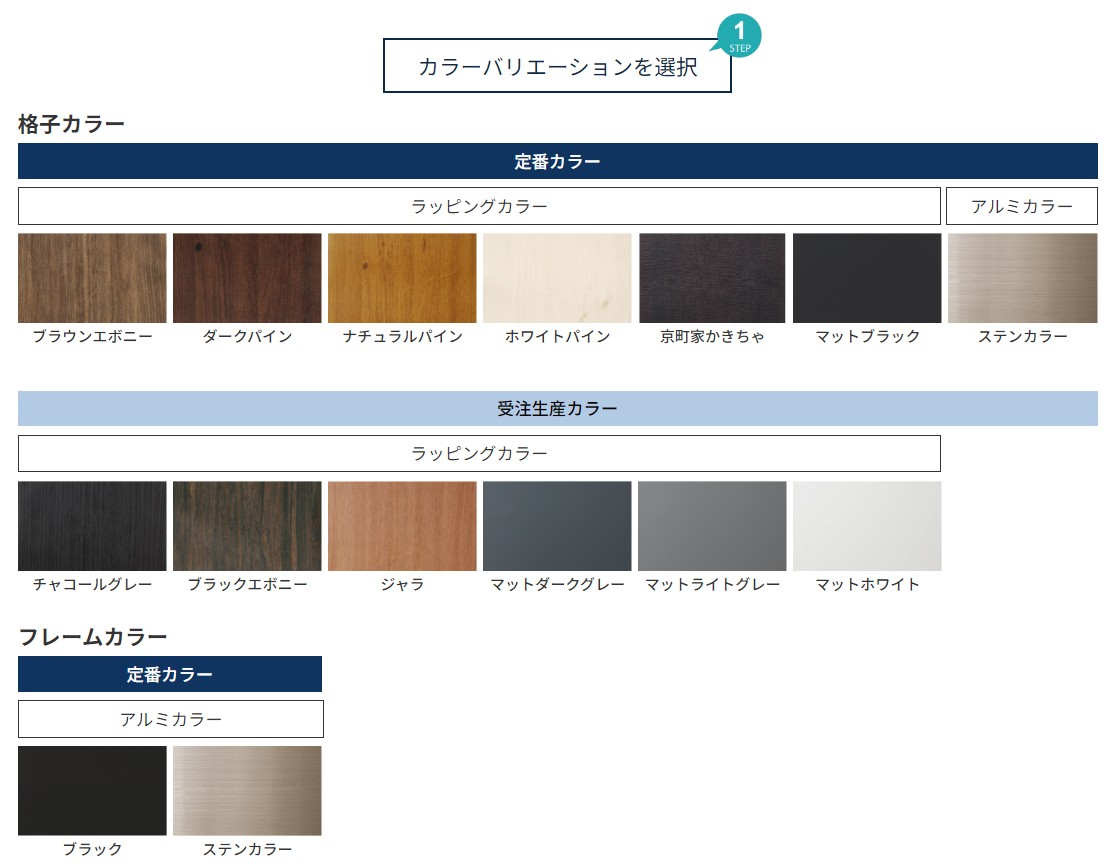Viewport: 1117px width, 868px height.
Task: Select the チャコールグレー swatch
Action: point(92,526)
